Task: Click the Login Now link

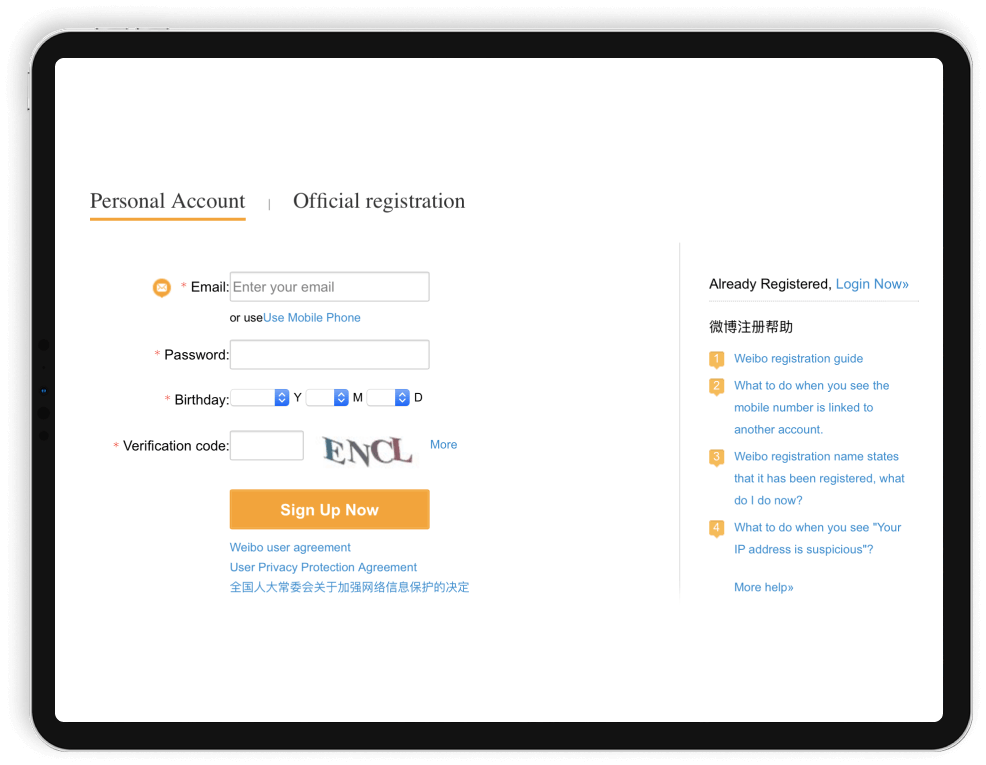Action: 872,284
